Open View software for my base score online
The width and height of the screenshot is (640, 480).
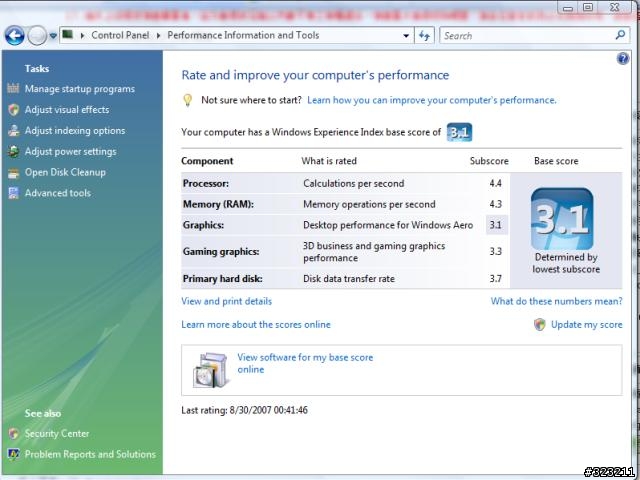coord(305,363)
